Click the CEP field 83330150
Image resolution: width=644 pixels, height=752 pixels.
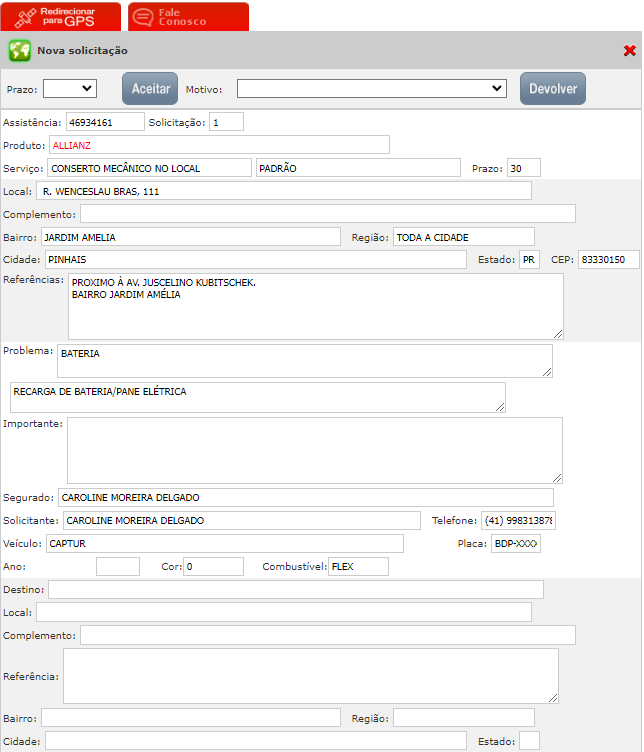click(x=609, y=259)
